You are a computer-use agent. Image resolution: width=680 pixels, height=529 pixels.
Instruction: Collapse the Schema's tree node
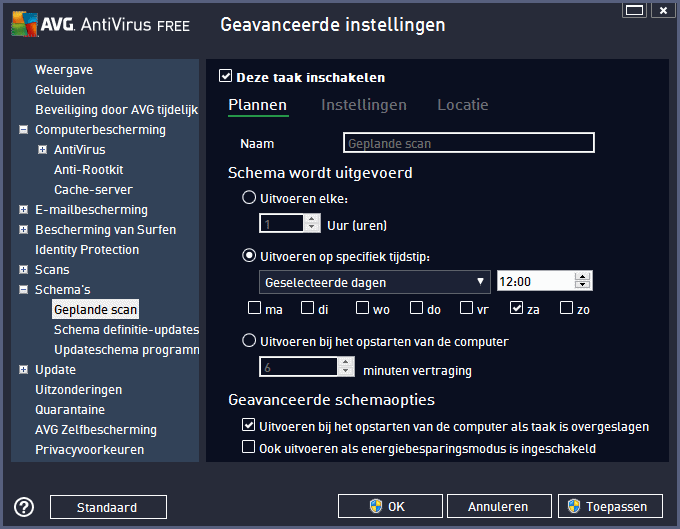24,290
